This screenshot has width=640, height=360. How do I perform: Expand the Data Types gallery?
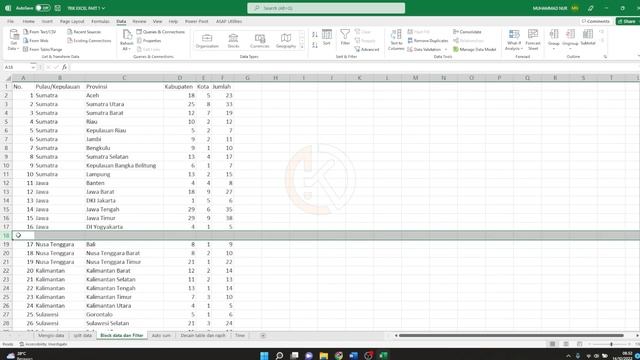coord(302,47)
